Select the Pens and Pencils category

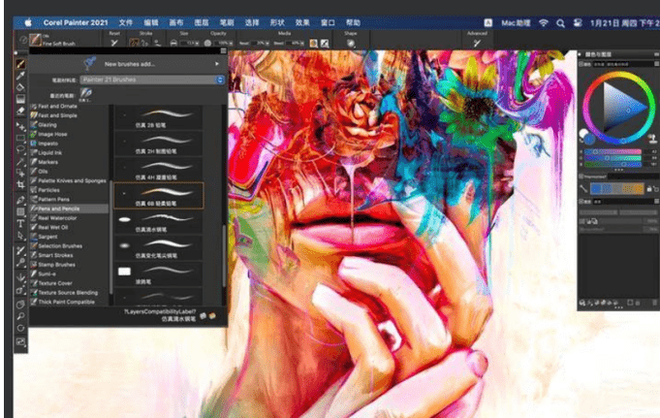pyautogui.click(x=69, y=209)
